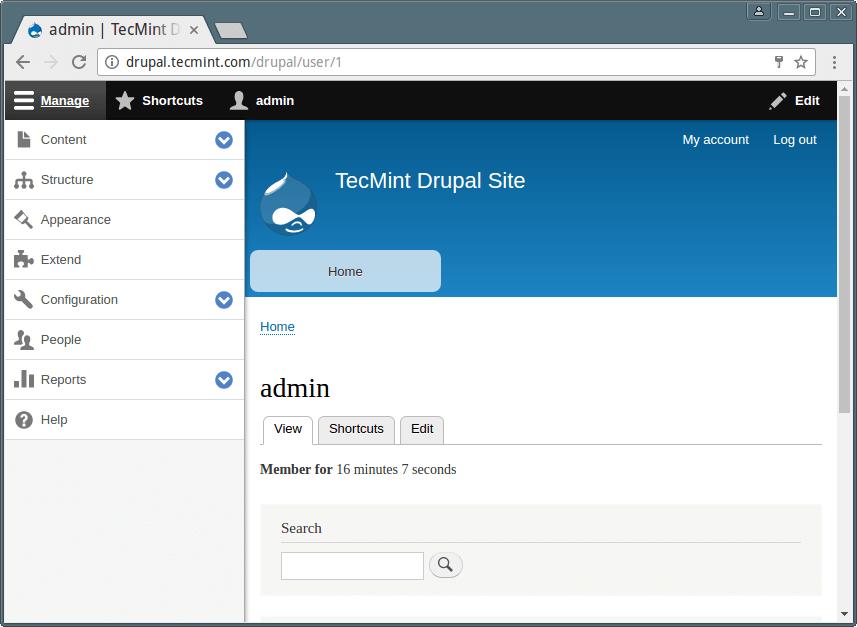Select the Appearance brush icon

22,219
